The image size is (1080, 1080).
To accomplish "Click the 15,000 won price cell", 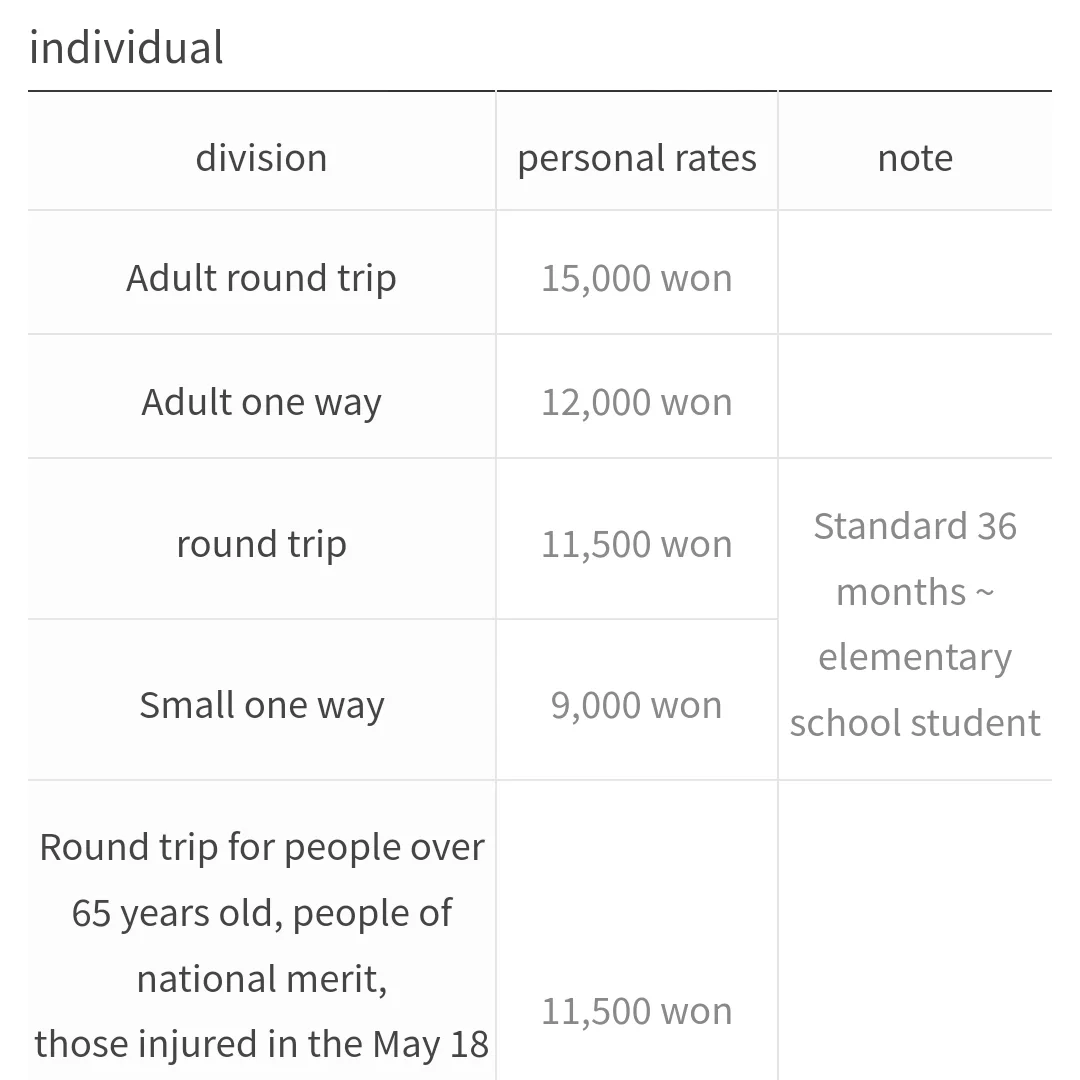I will [x=637, y=278].
